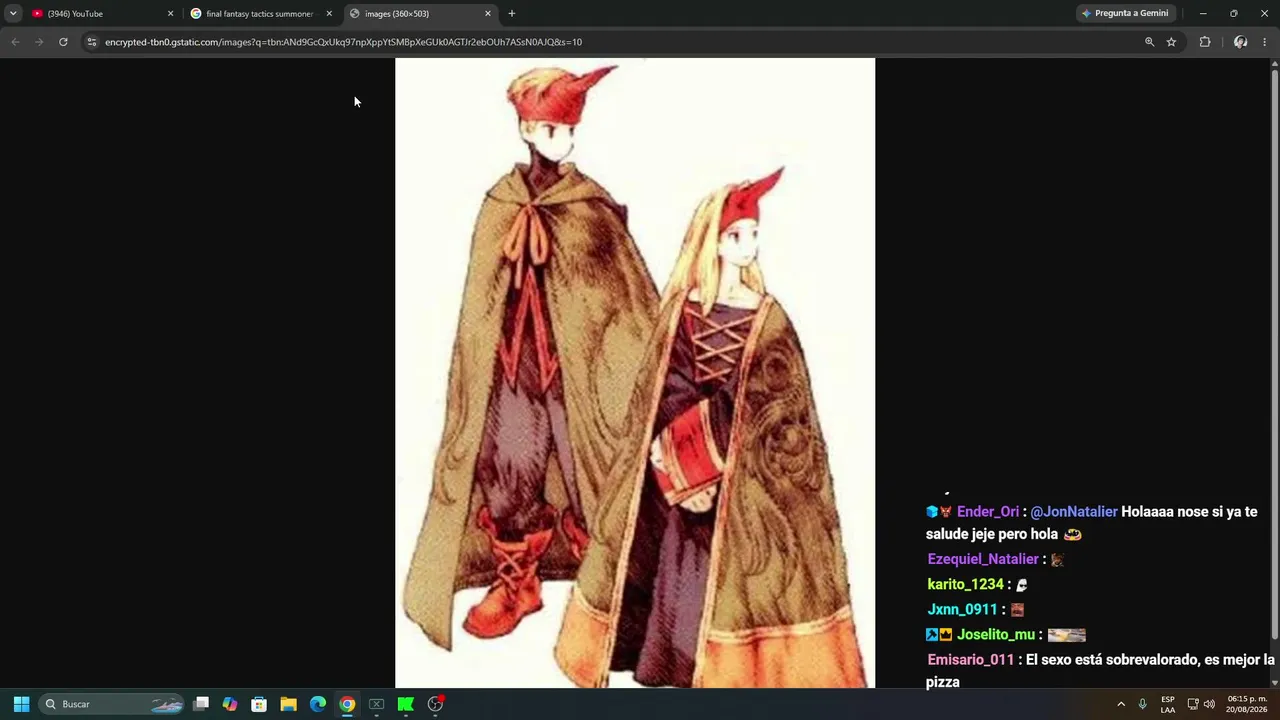Open the Chrome profile avatar
Viewport: 1280px width, 720px height.
pos(1240,42)
